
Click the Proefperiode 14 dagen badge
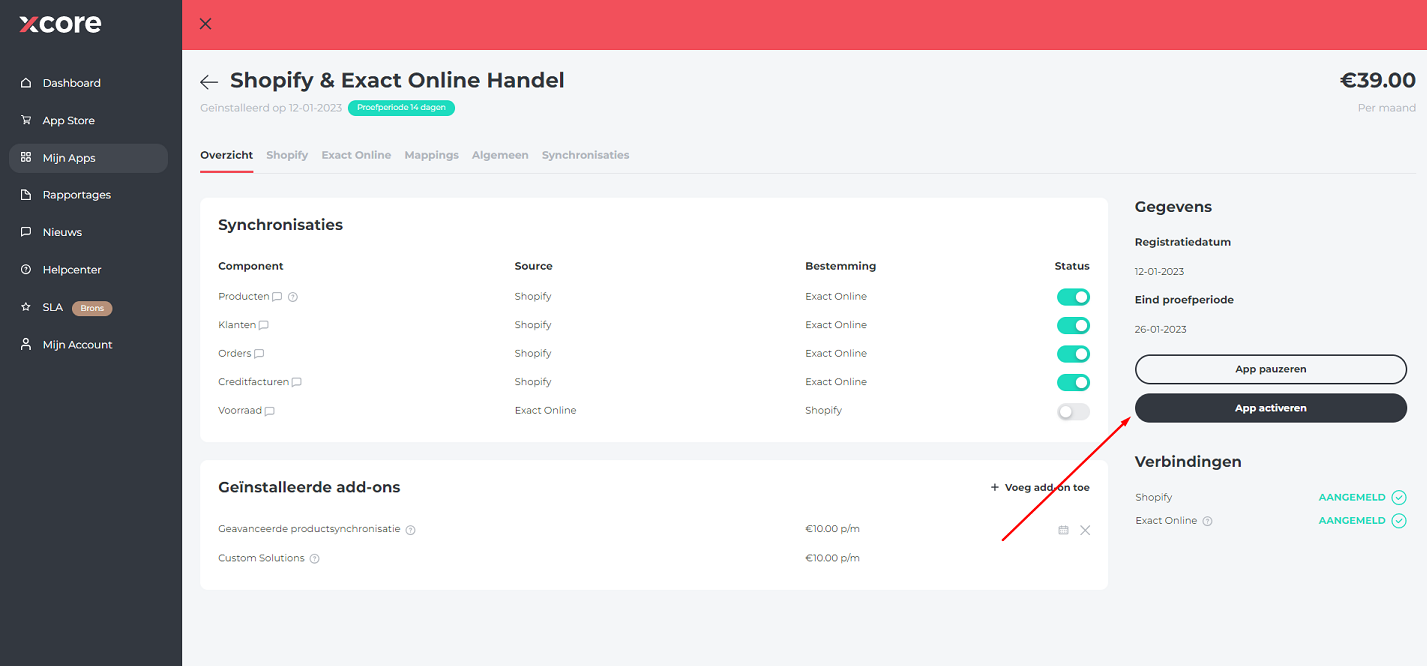[401, 108]
